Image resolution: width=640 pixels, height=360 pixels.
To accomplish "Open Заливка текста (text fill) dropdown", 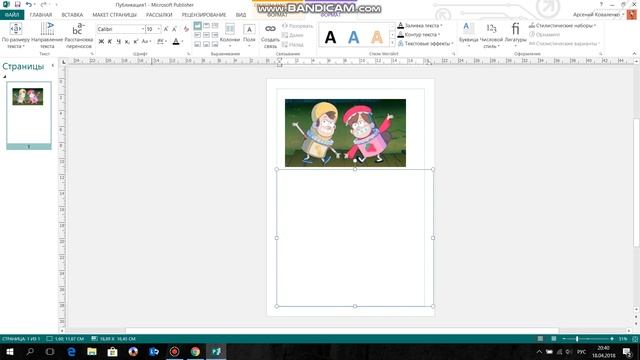I will pyautogui.click(x=420, y=25).
